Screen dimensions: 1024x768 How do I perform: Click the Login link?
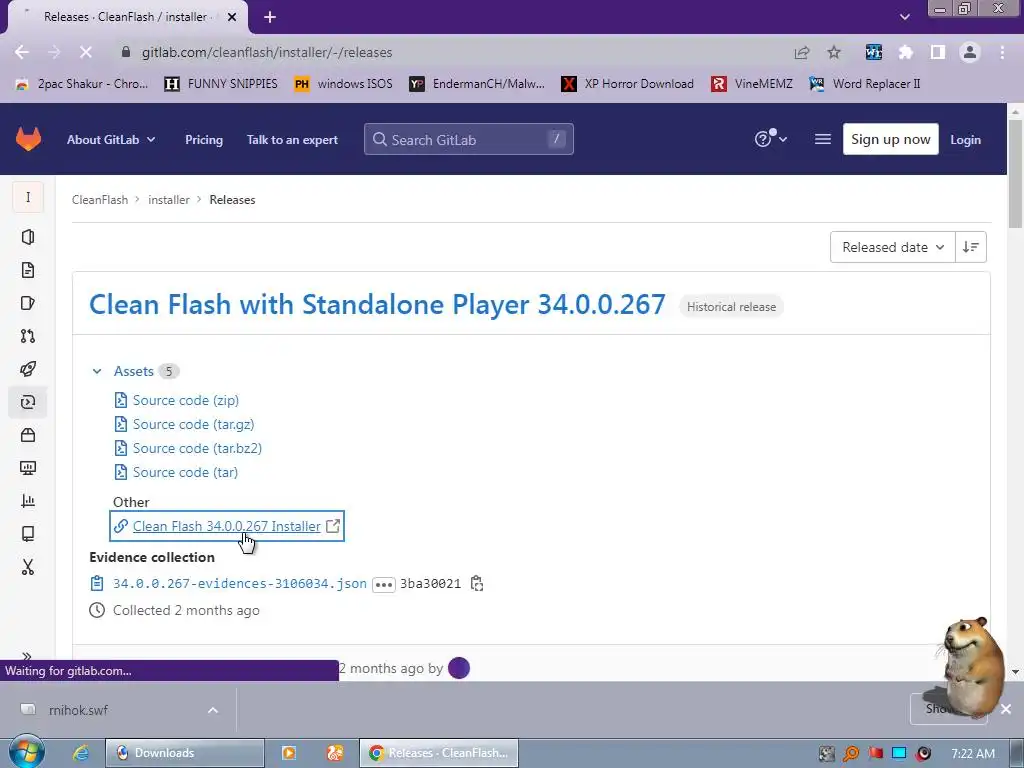(x=965, y=139)
